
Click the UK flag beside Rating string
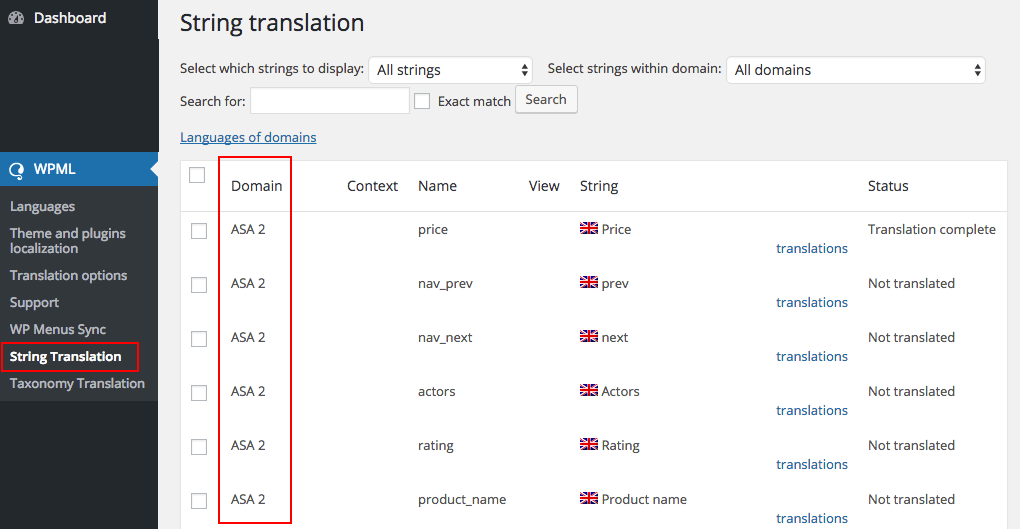click(x=589, y=444)
